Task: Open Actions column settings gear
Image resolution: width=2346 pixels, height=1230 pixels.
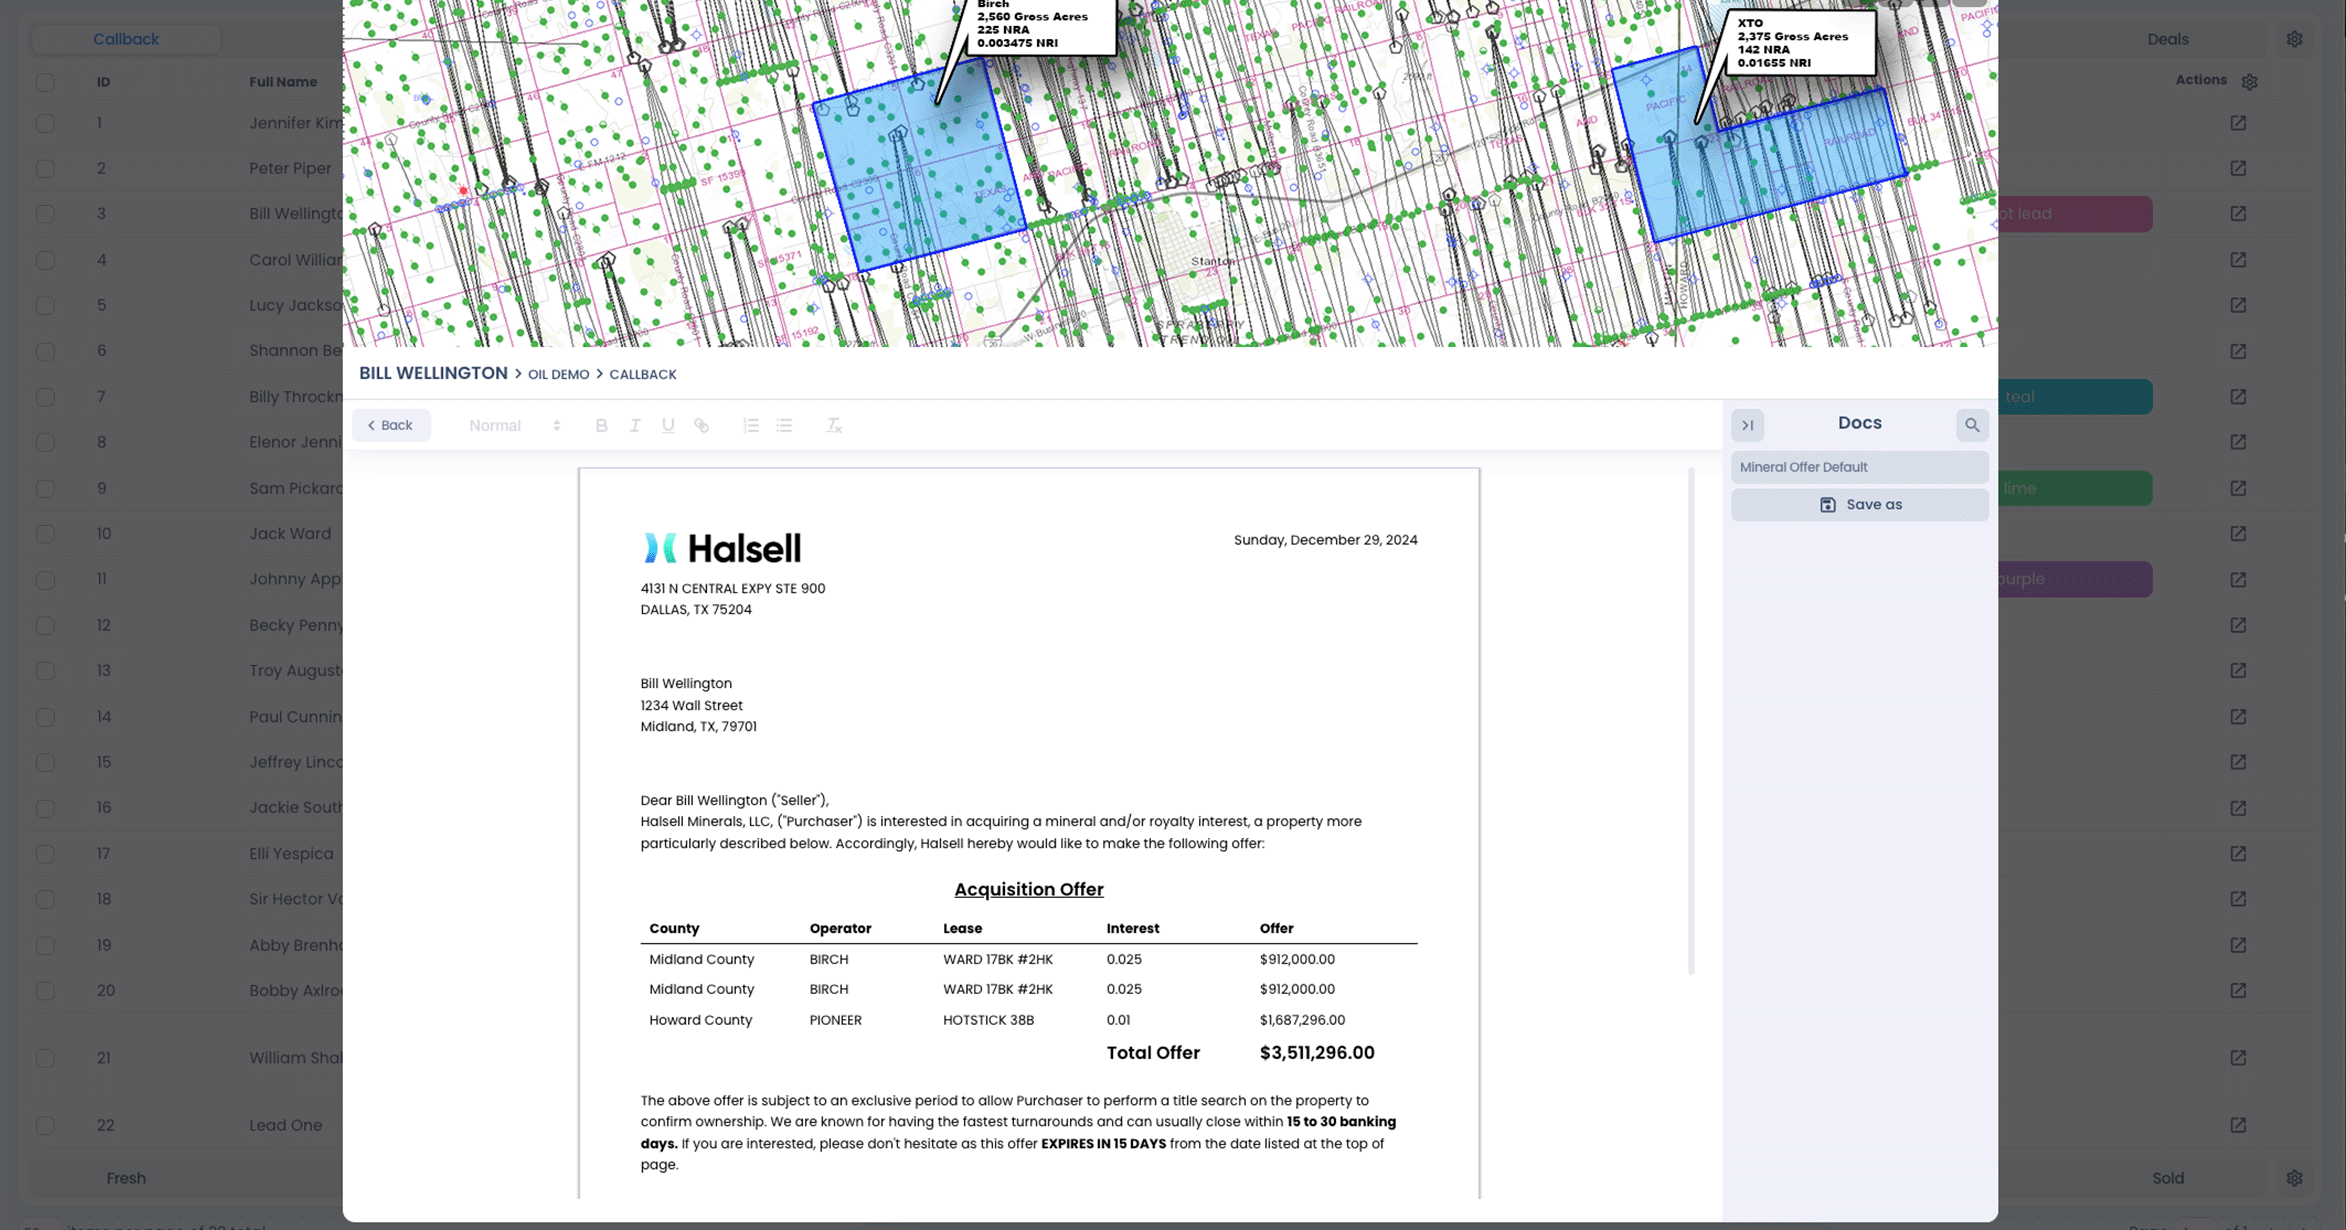Action: [2249, 82]
